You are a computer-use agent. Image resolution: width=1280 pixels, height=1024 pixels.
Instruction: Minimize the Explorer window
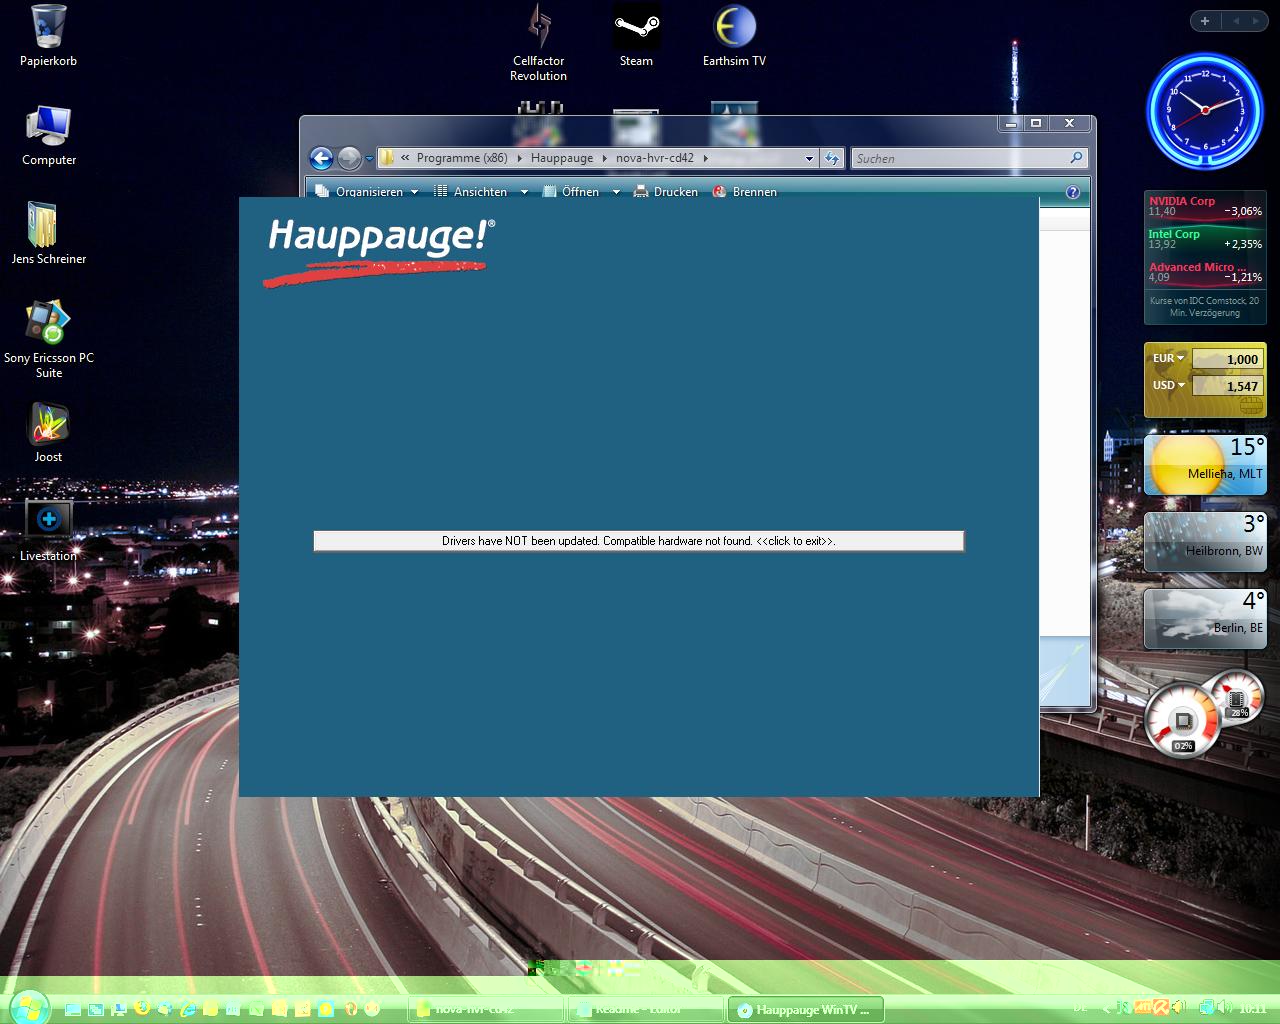[x=1011, y=123]
